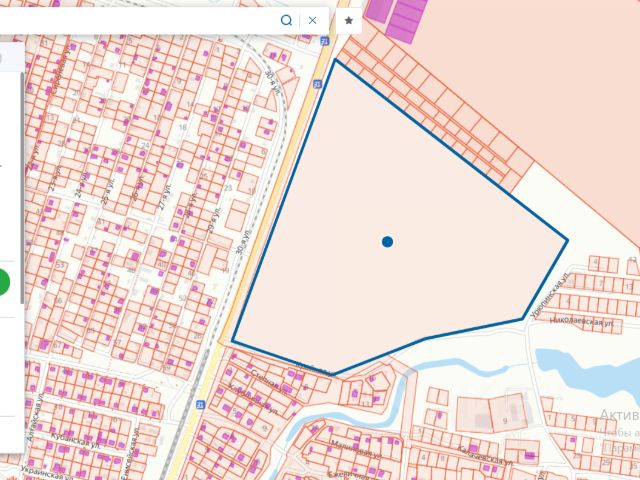Viewport: 640px width, 480px height.
Task: Click the 24-я ул. street label
Action: point(81,184)
